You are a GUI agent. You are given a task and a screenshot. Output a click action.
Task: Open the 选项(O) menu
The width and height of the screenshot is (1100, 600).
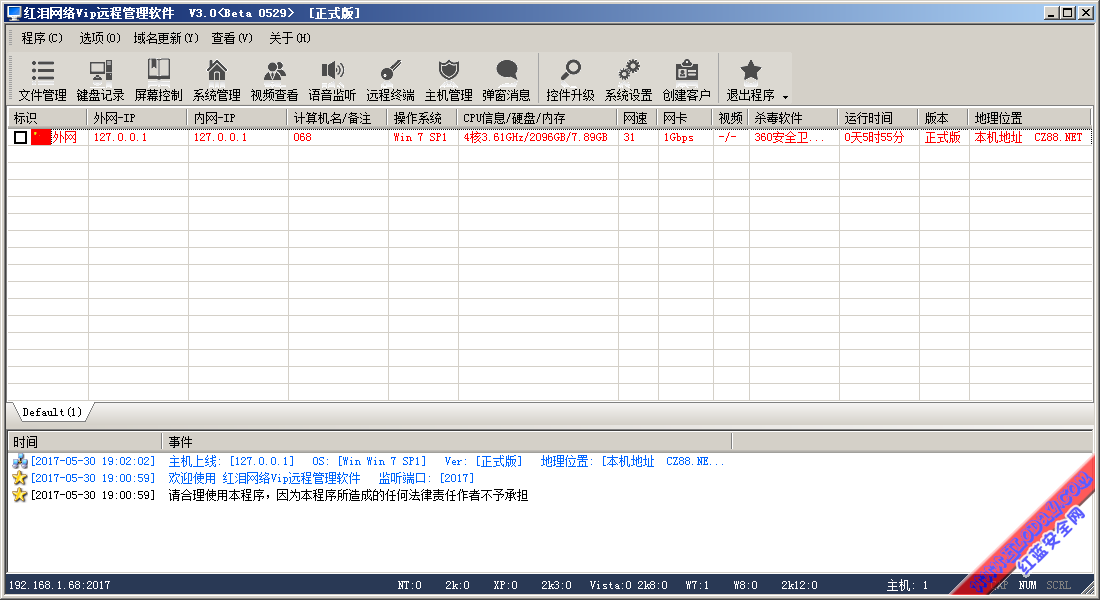click(x=100, y=38)
